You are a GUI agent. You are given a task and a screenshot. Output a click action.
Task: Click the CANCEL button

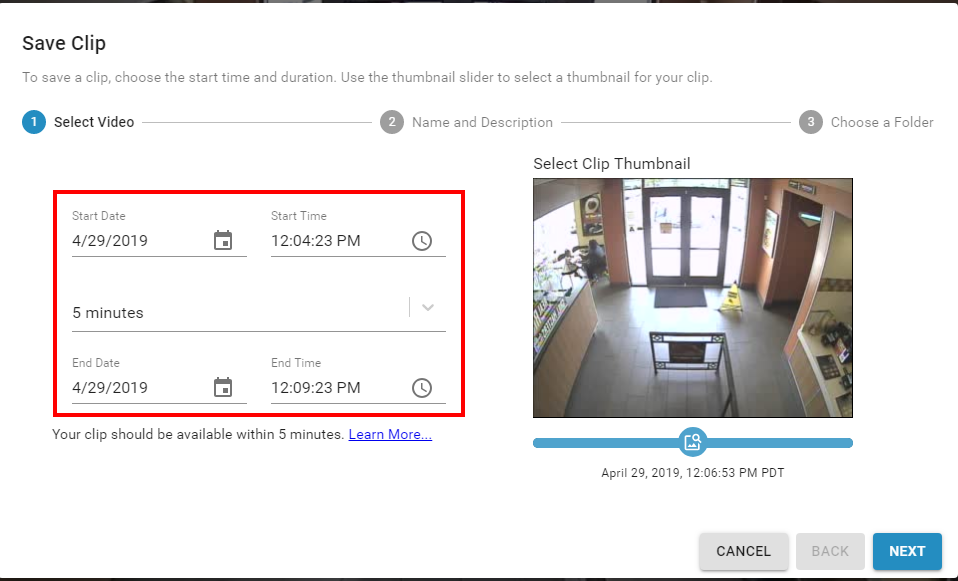[744, 551]
